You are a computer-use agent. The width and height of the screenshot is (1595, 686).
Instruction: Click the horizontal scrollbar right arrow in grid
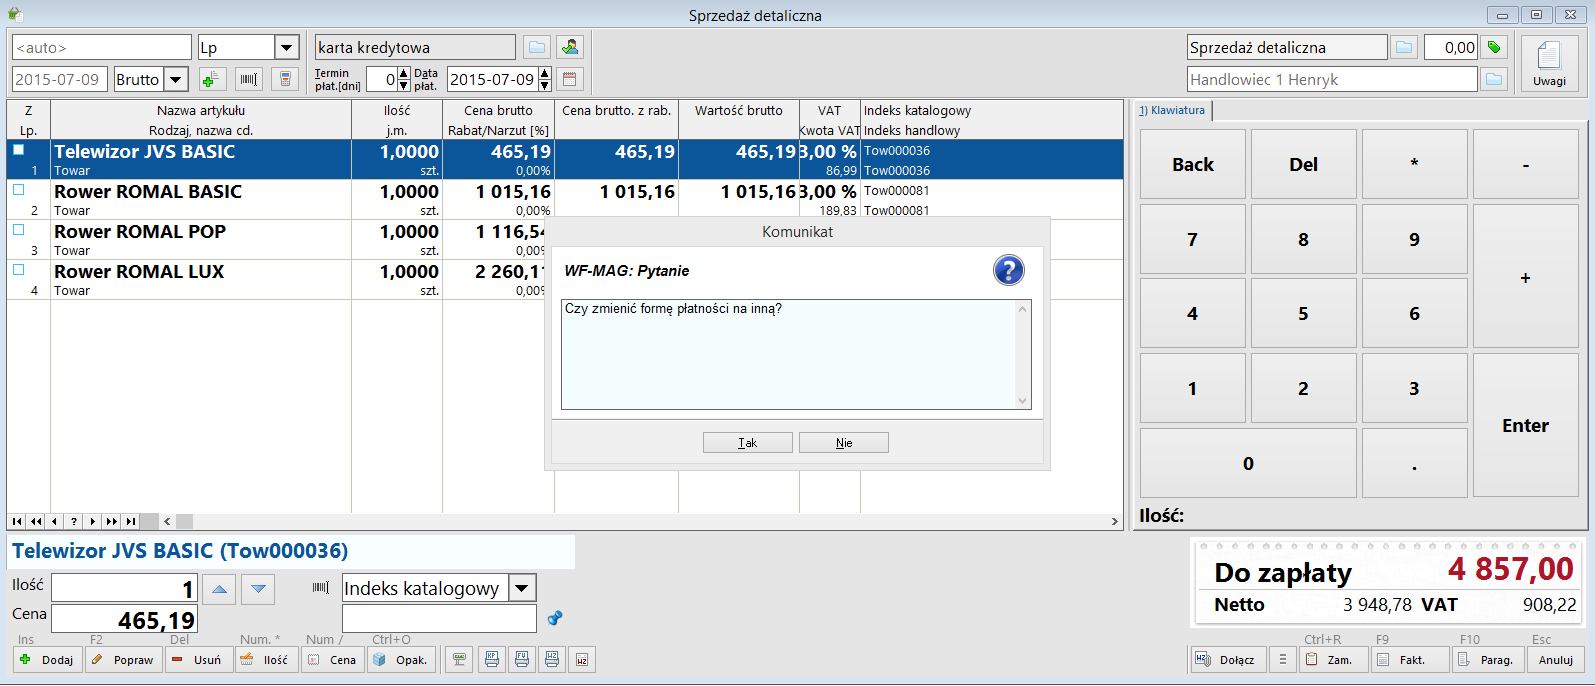coord(1115,521)
